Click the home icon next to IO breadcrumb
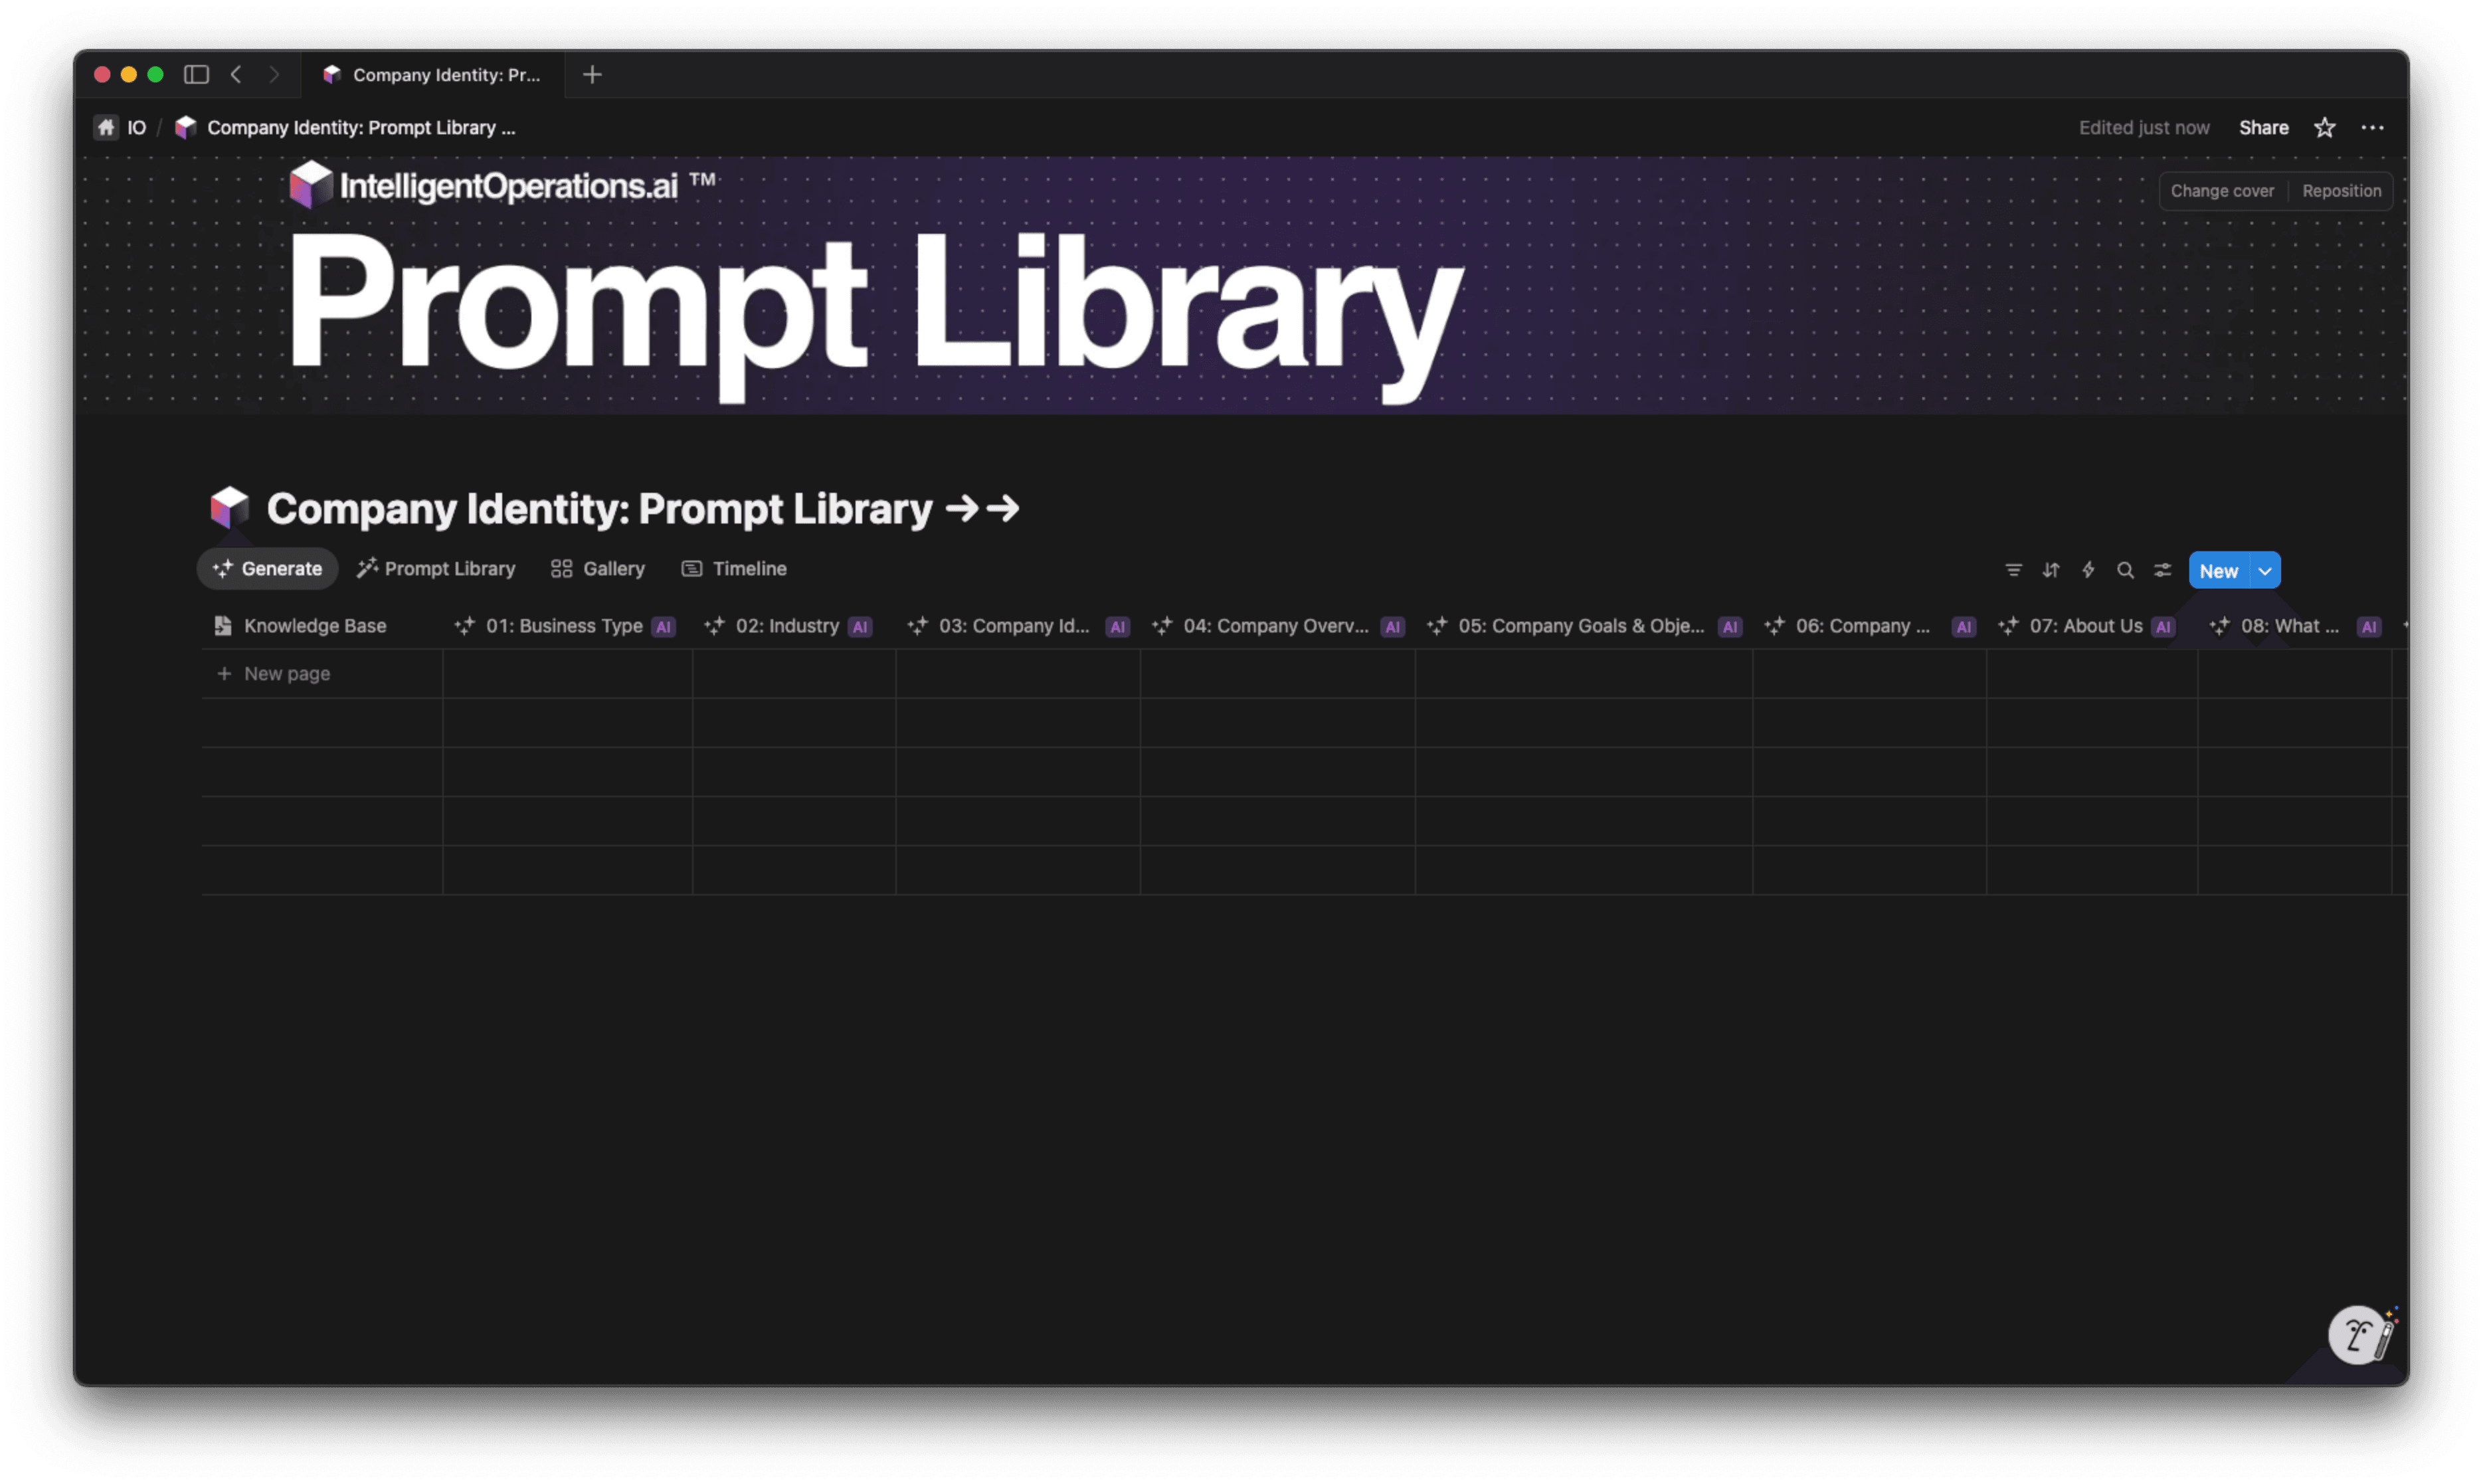This screenshot has width=2483, height=1484. click(106, 127)
